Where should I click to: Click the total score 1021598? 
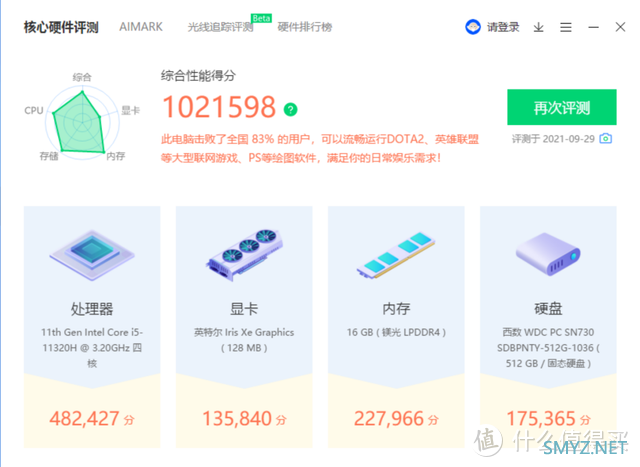tap(219, 107)
